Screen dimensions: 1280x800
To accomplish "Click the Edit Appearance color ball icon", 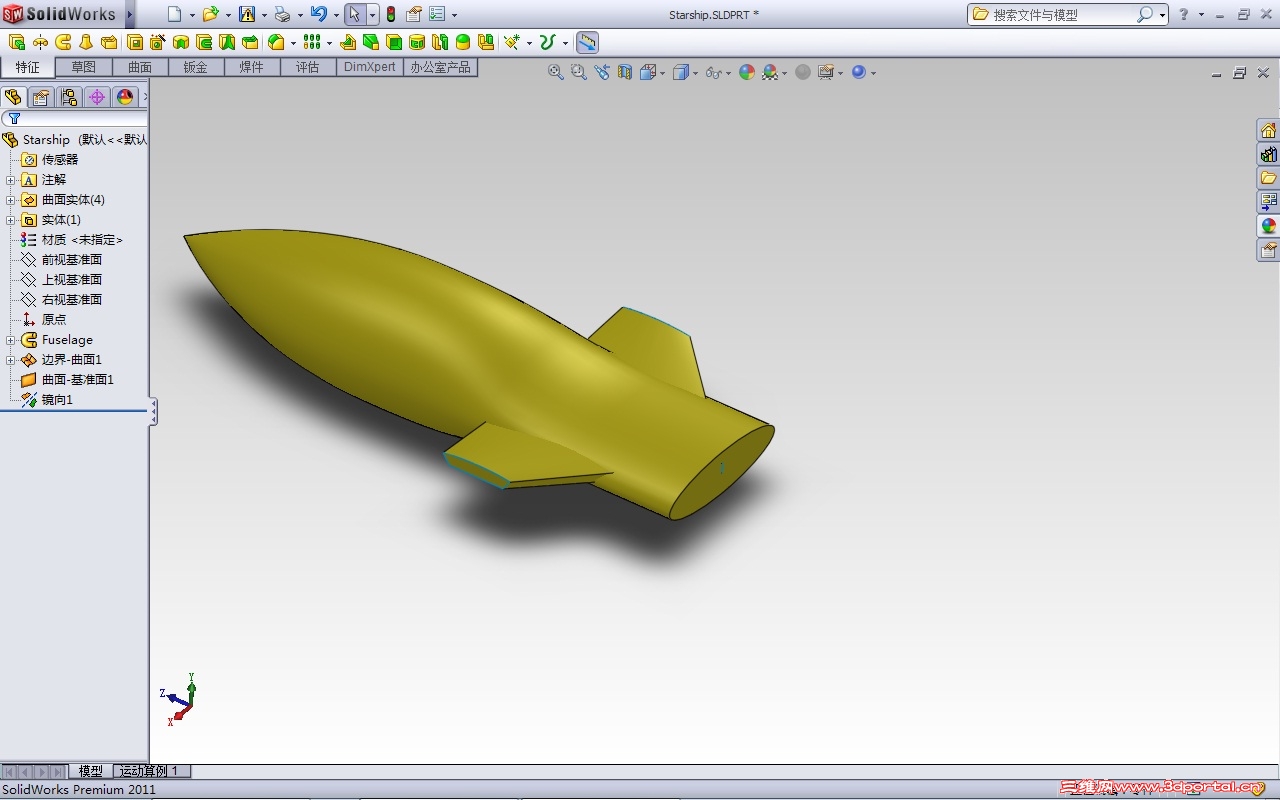I will pos(746,72).
